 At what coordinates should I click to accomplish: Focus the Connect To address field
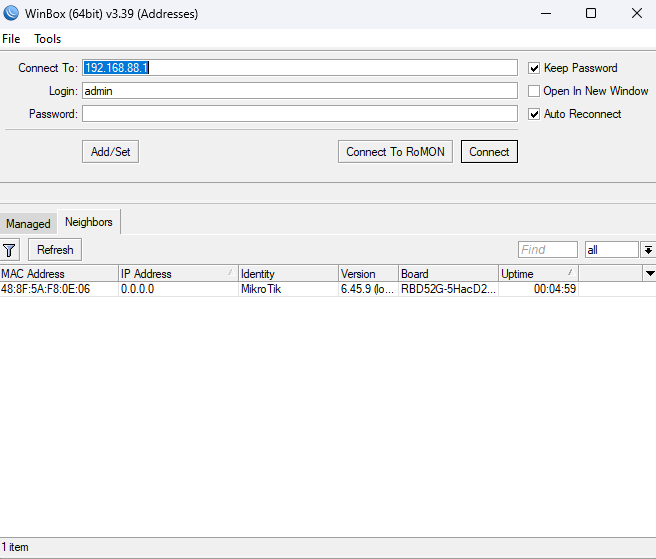pos(300,68)
